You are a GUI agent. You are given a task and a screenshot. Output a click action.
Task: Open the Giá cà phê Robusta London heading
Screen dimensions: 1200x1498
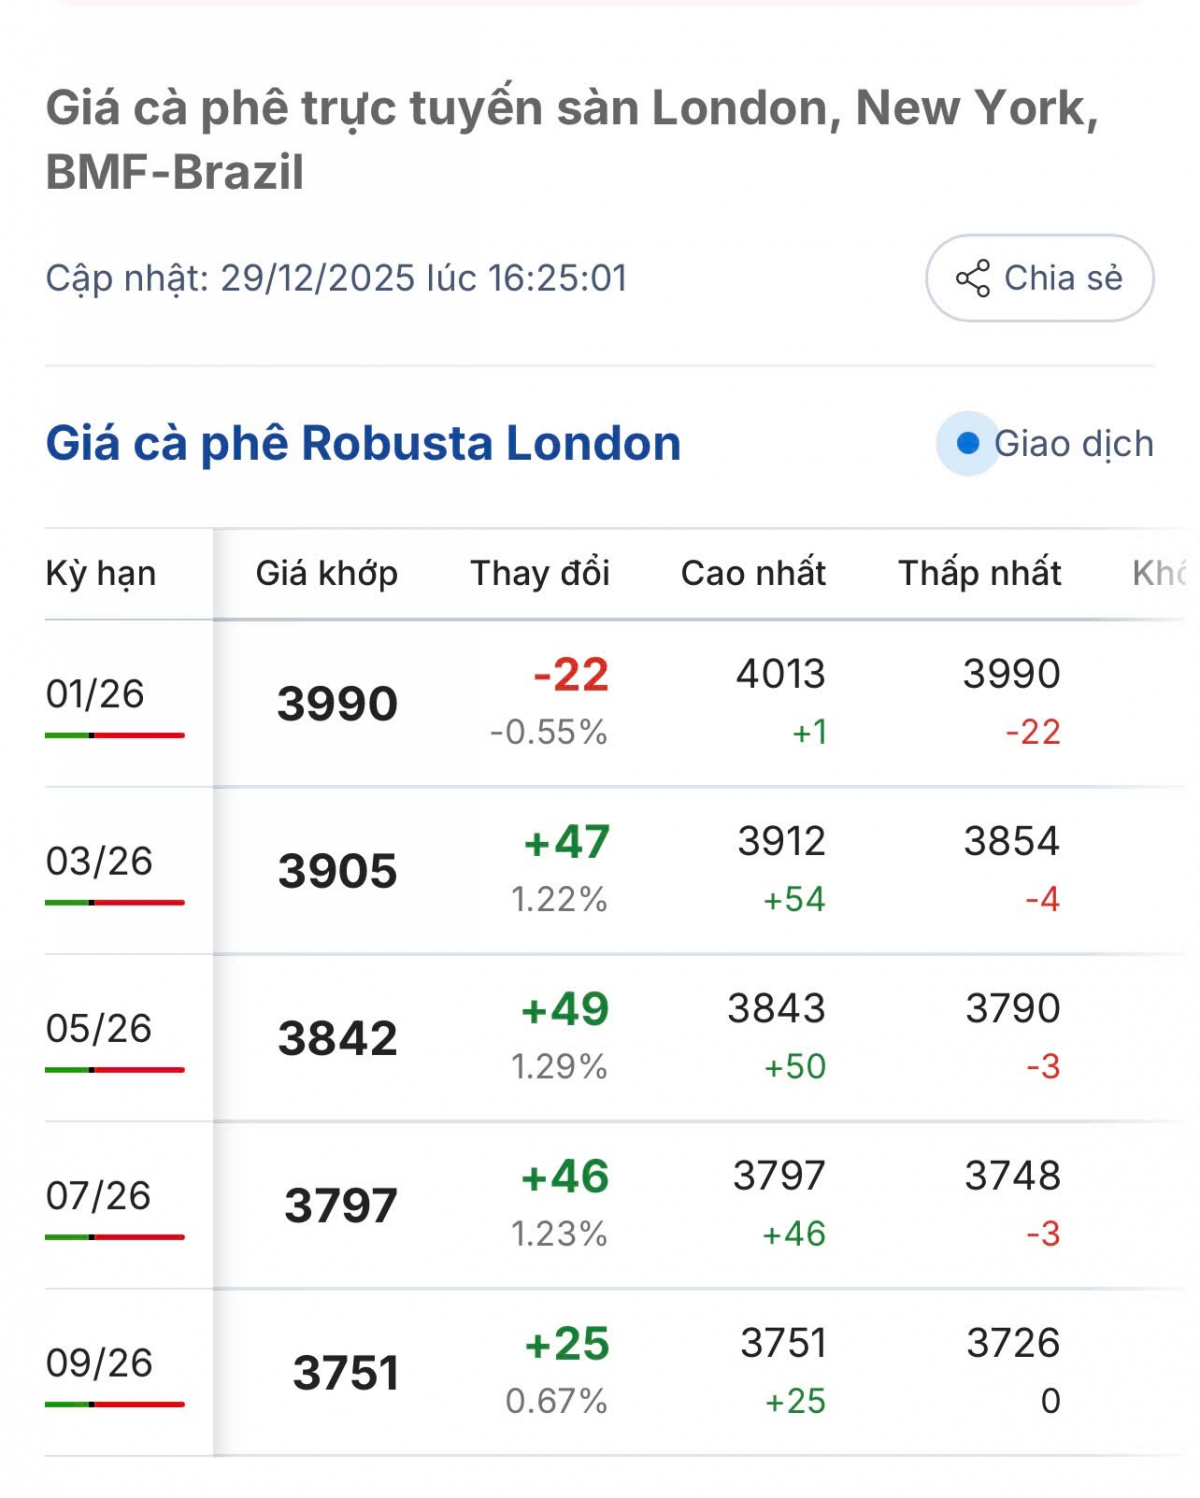363,443
